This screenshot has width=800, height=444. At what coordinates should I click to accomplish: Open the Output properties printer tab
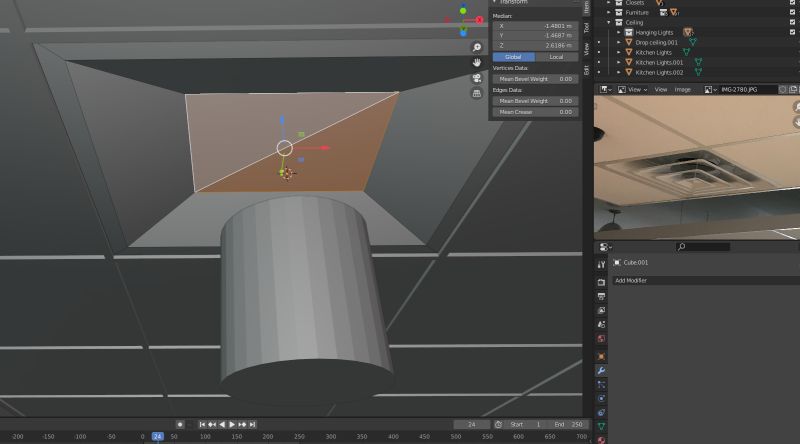pyautogui.click(x=601, y=296)
